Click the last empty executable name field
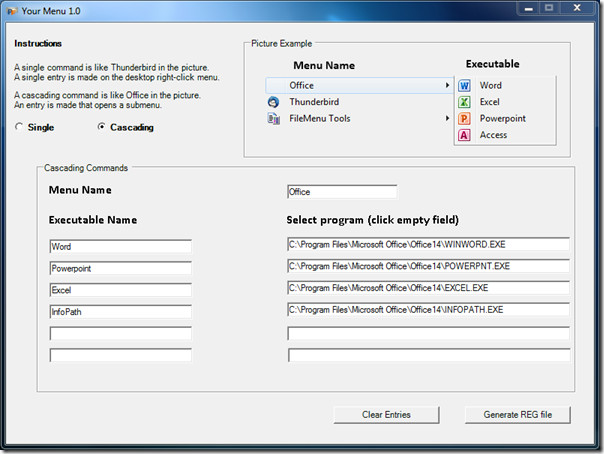 [121, 355]
